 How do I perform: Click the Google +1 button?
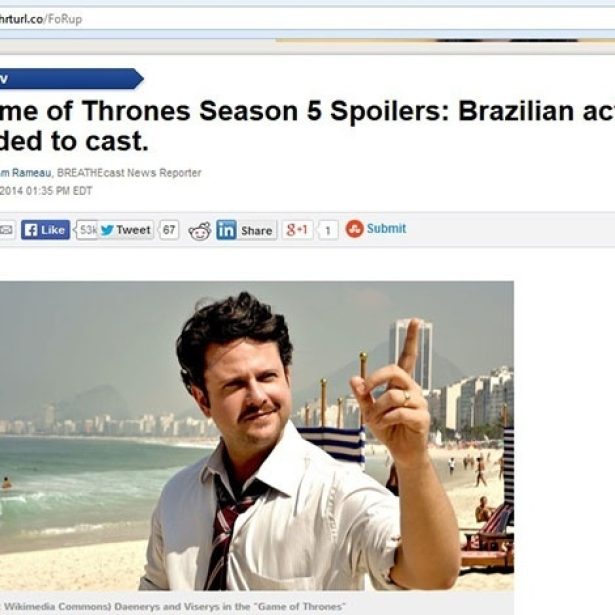pyautogui.click(x=297, y=229)
